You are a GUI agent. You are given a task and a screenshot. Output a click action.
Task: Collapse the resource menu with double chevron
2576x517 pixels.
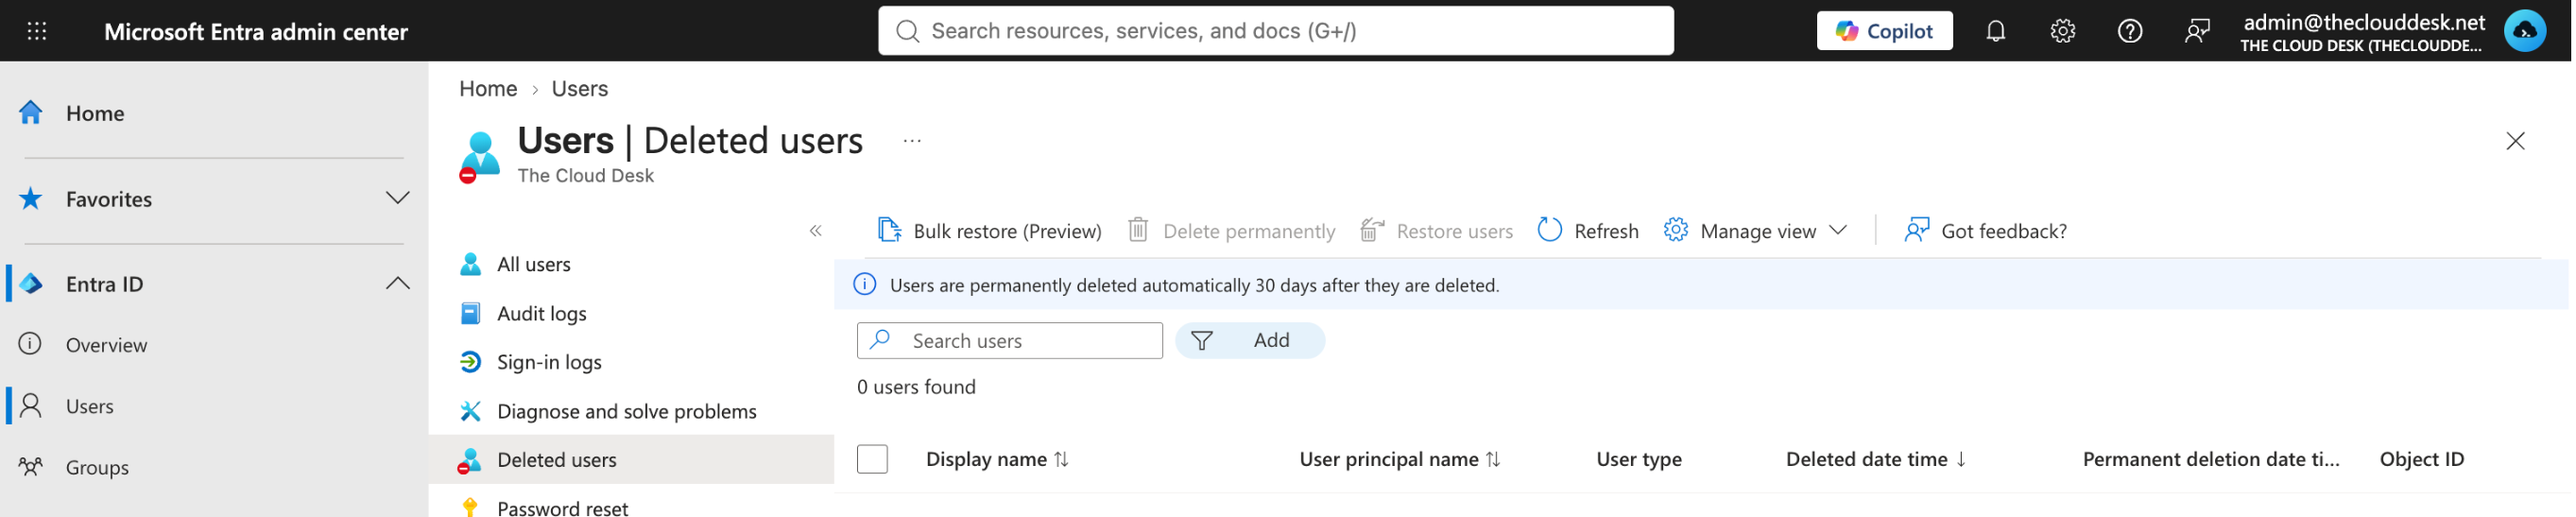(x=816, y=231)
